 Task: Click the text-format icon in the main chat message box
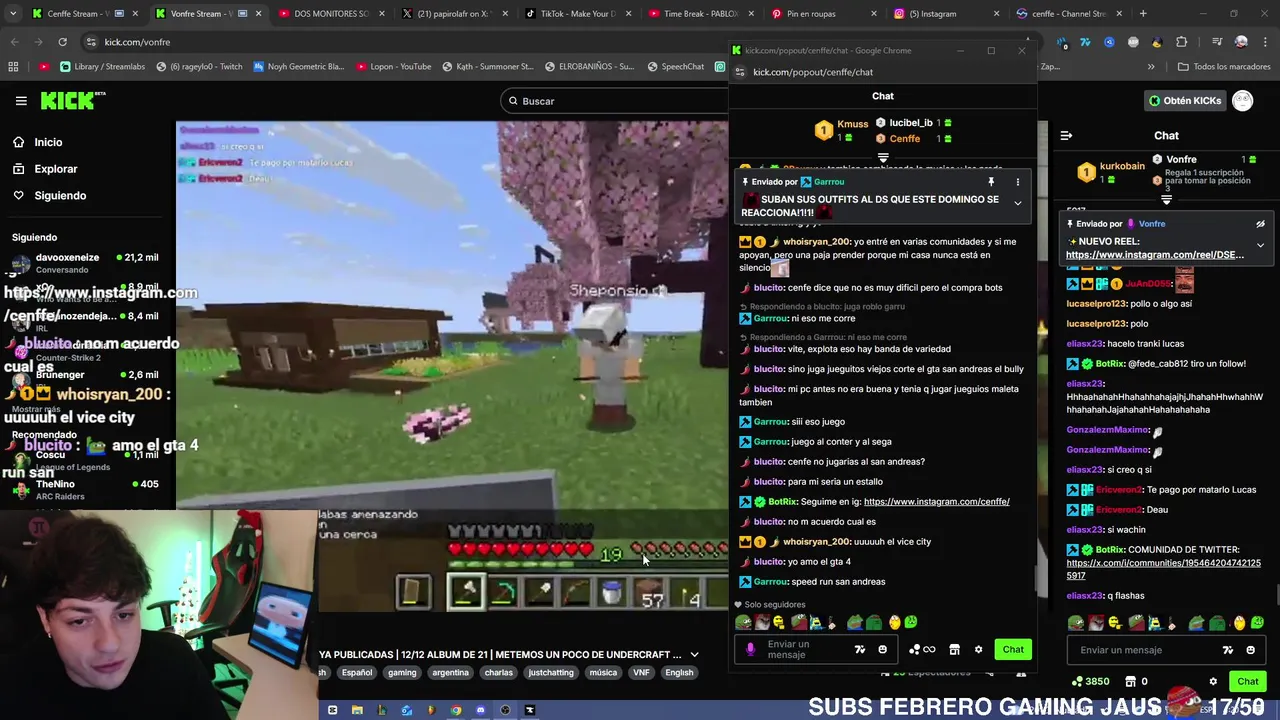pyautogui.click(x=1228, y=650)
